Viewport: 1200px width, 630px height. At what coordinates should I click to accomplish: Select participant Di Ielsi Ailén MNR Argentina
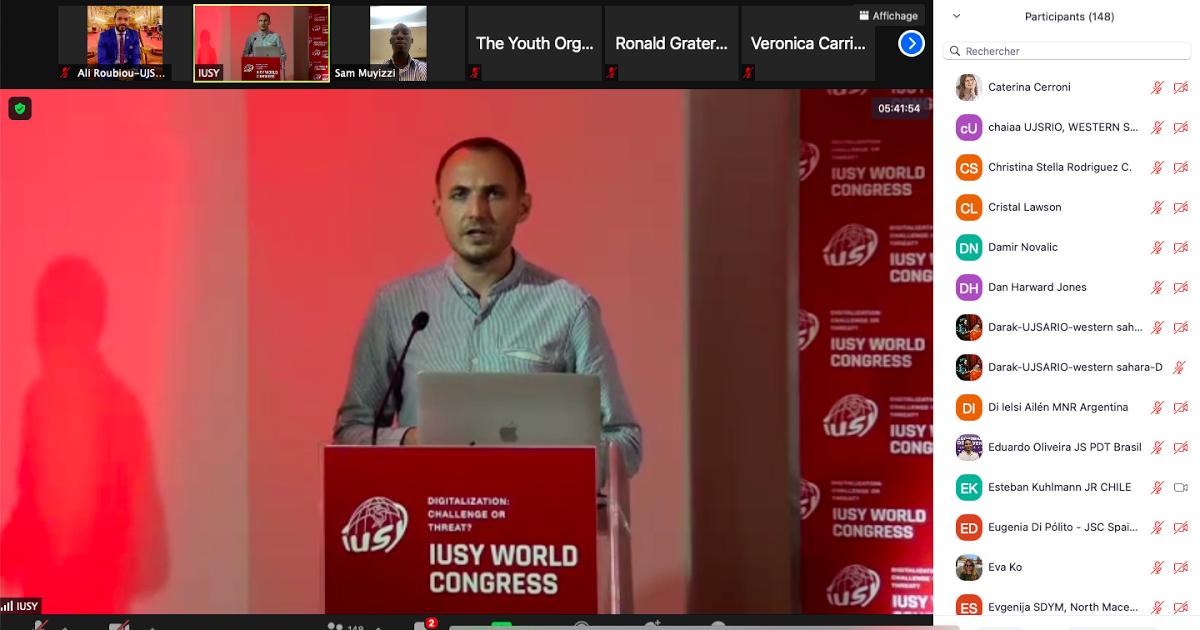[1067, 407]
